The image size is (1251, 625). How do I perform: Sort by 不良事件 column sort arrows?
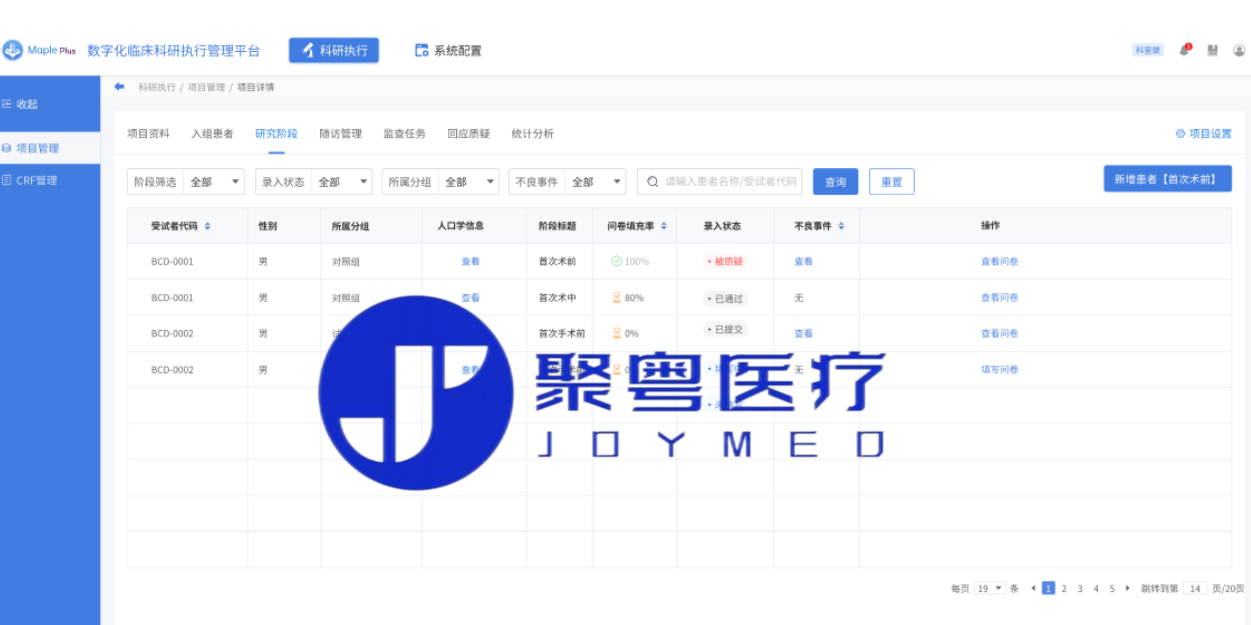(x=841, y=226)
